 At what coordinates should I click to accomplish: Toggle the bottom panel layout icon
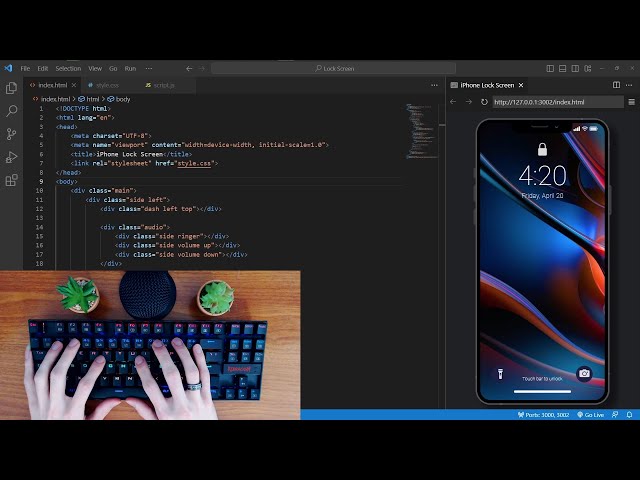pos(562,69)
